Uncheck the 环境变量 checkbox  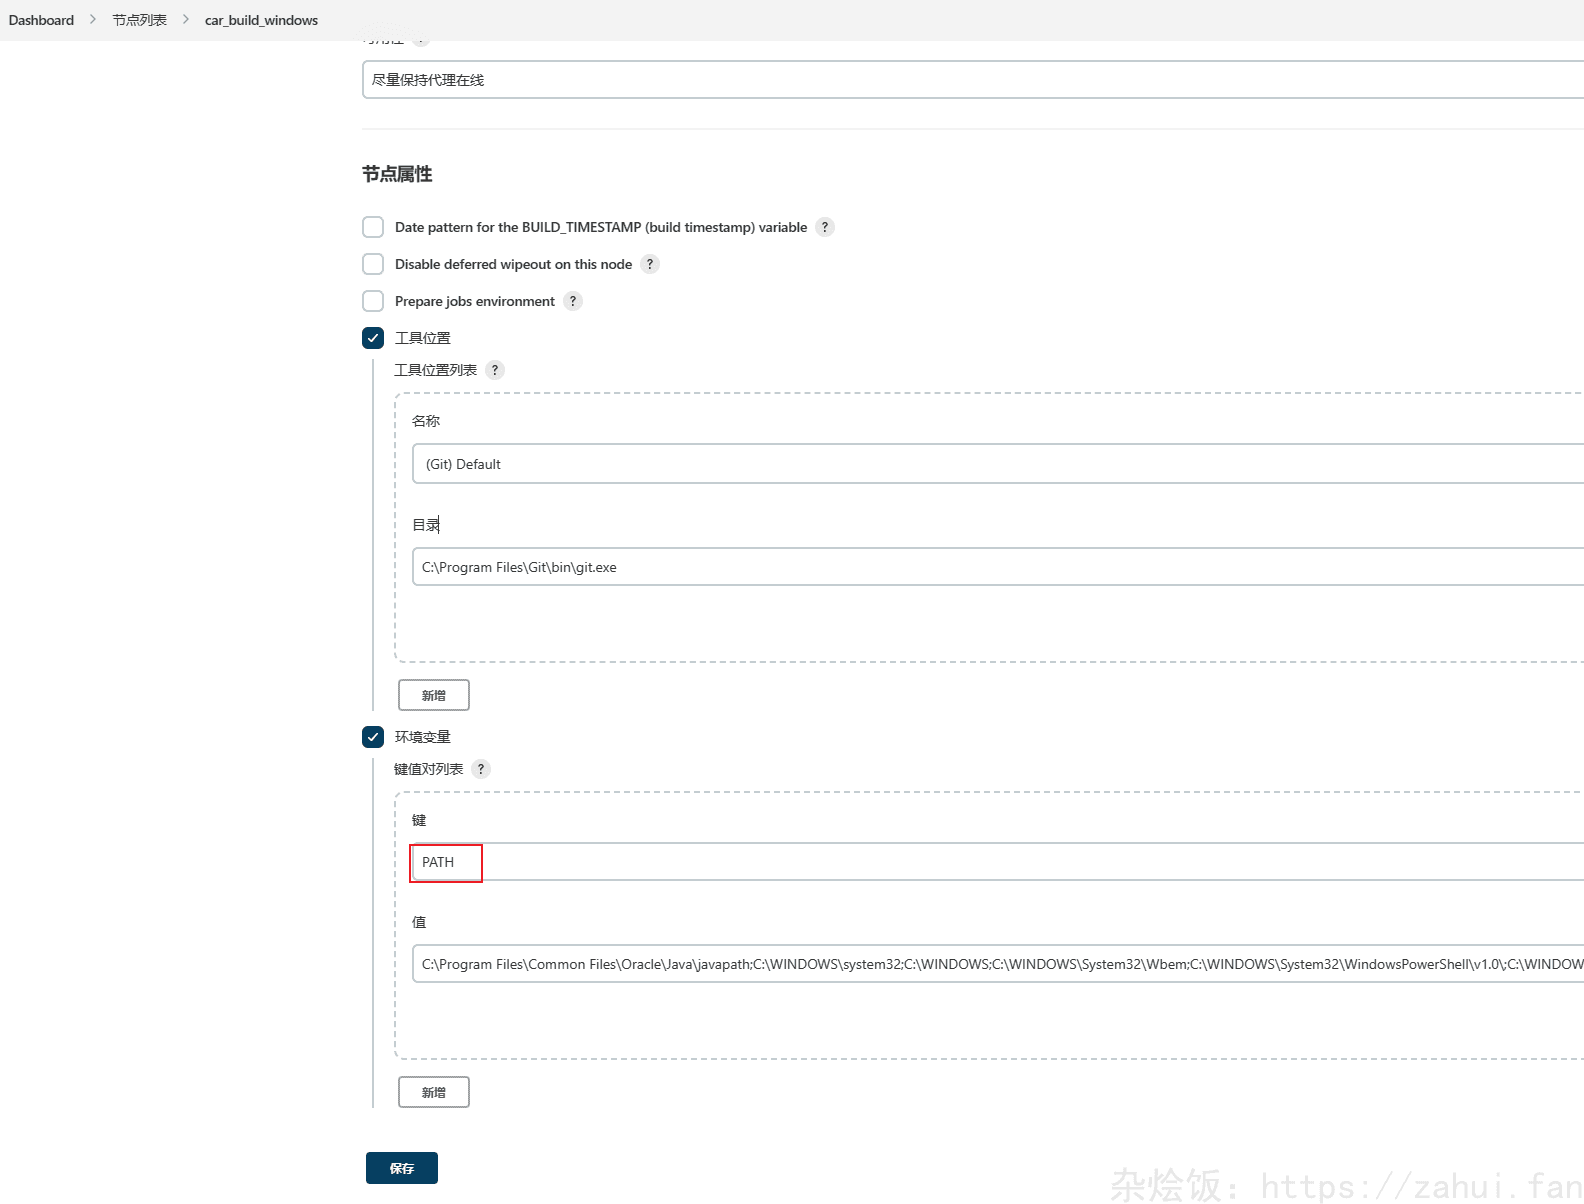(373, 737)
